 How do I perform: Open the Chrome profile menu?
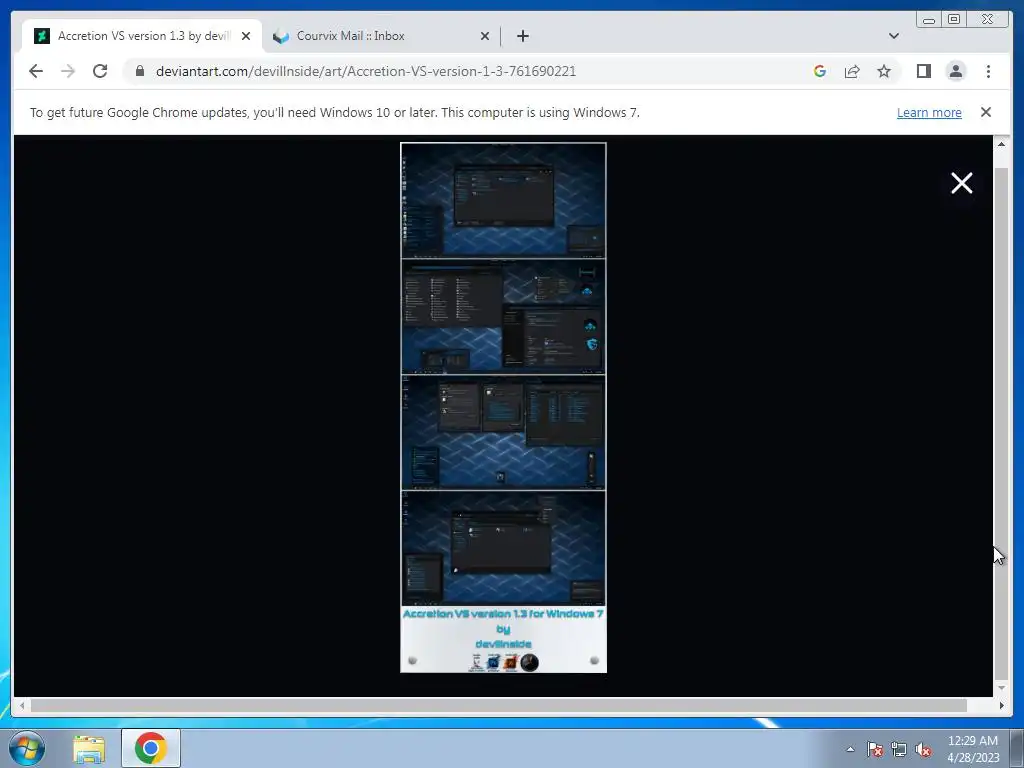(x=956, y=71)
